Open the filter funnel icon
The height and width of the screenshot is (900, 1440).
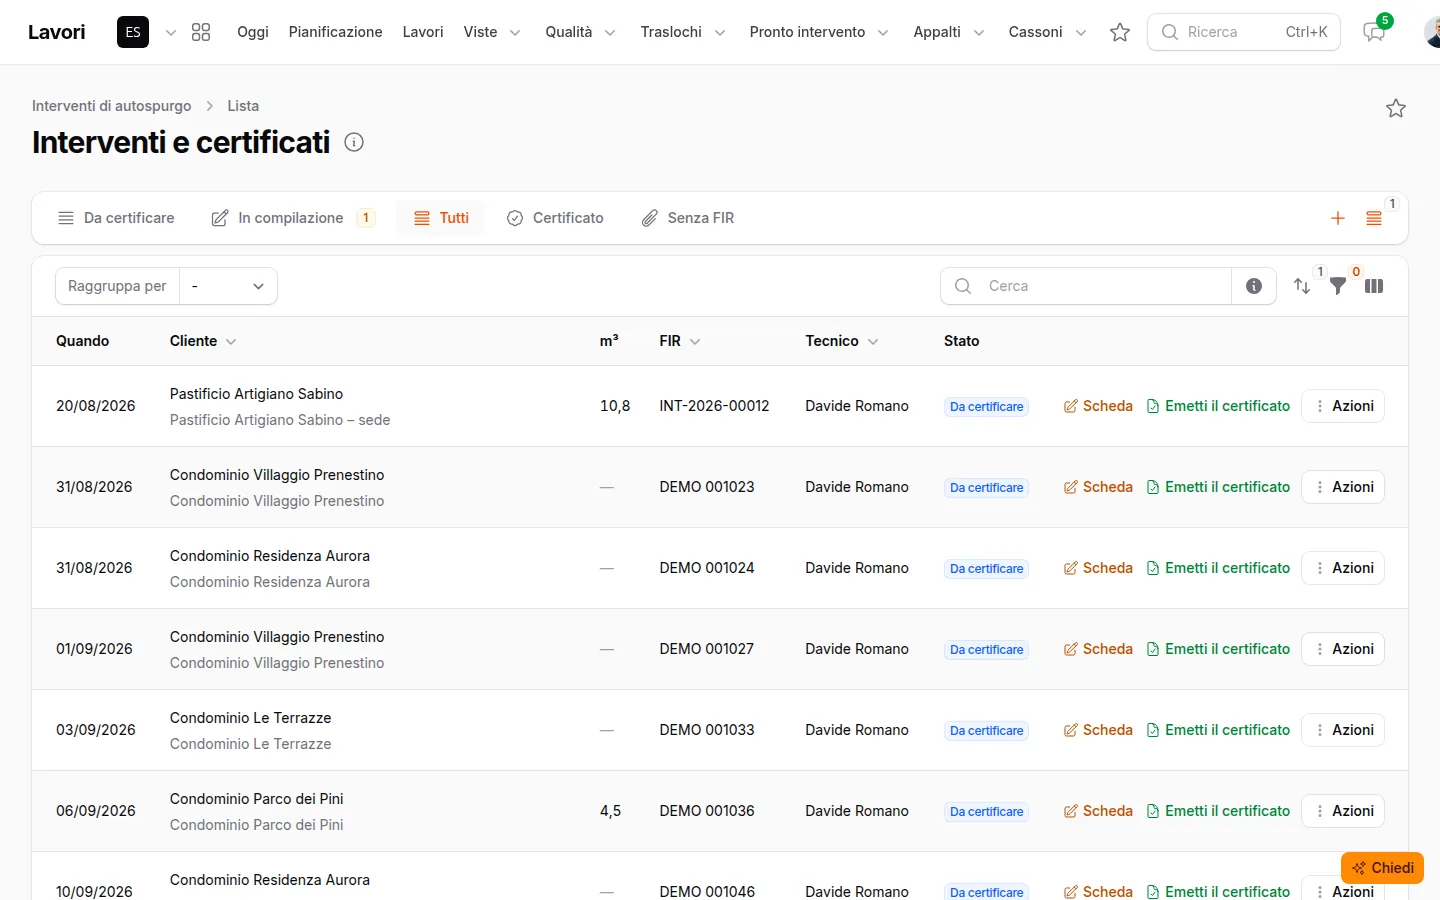tap(1338, 286)
